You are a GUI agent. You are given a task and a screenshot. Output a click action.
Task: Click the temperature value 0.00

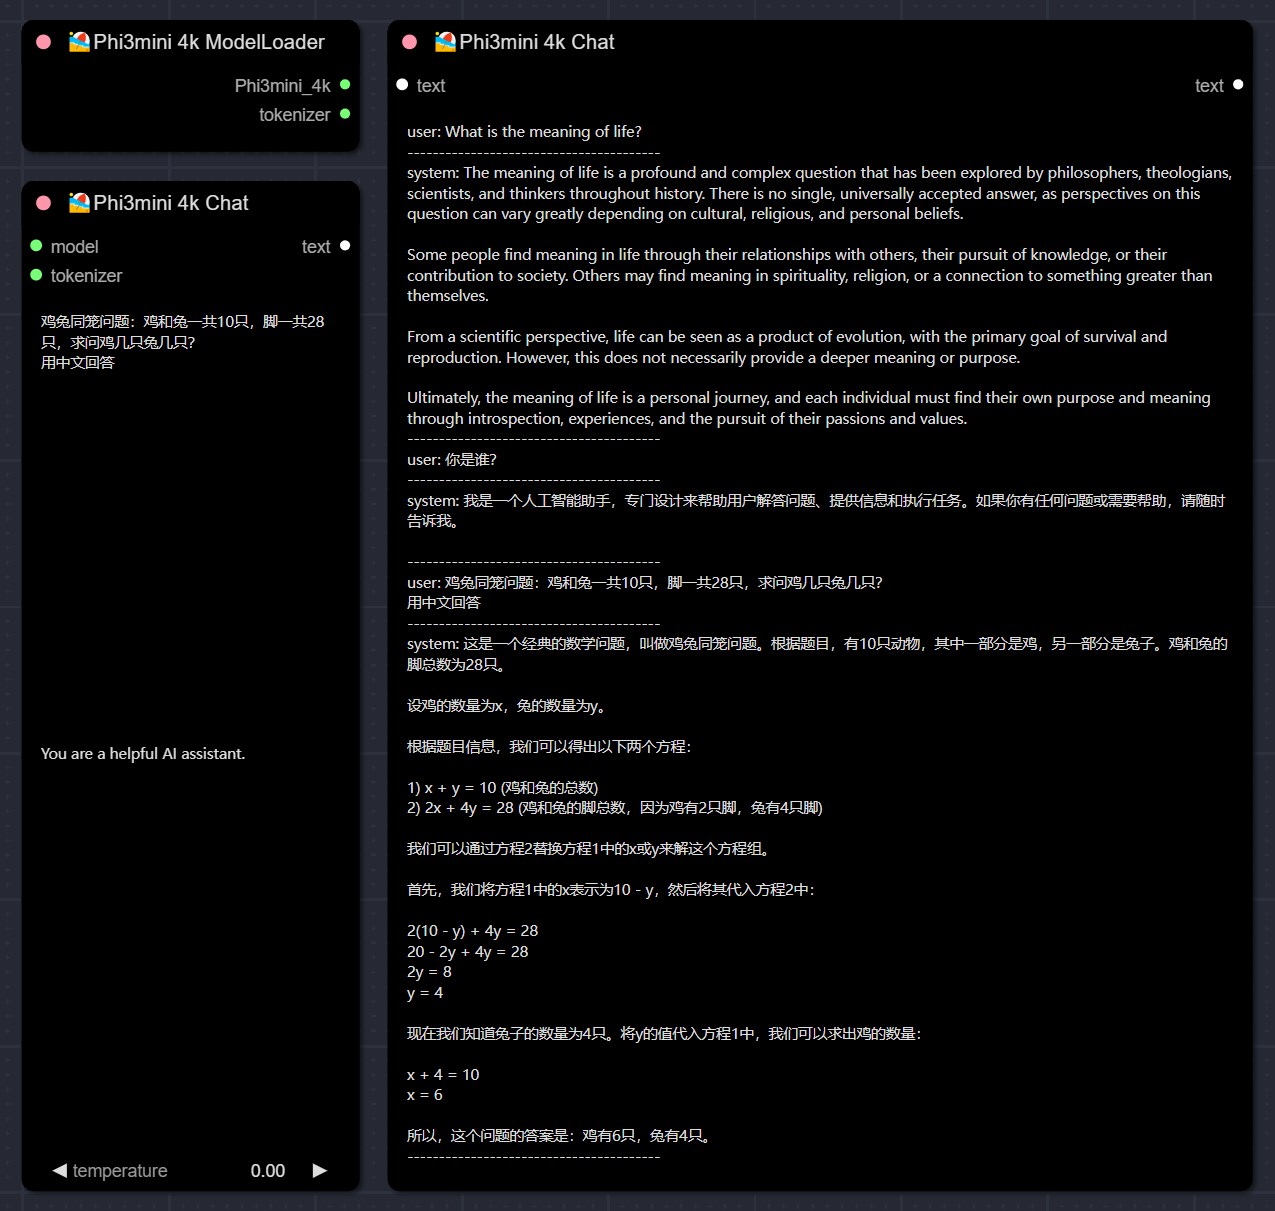(x=267, y=1170)
